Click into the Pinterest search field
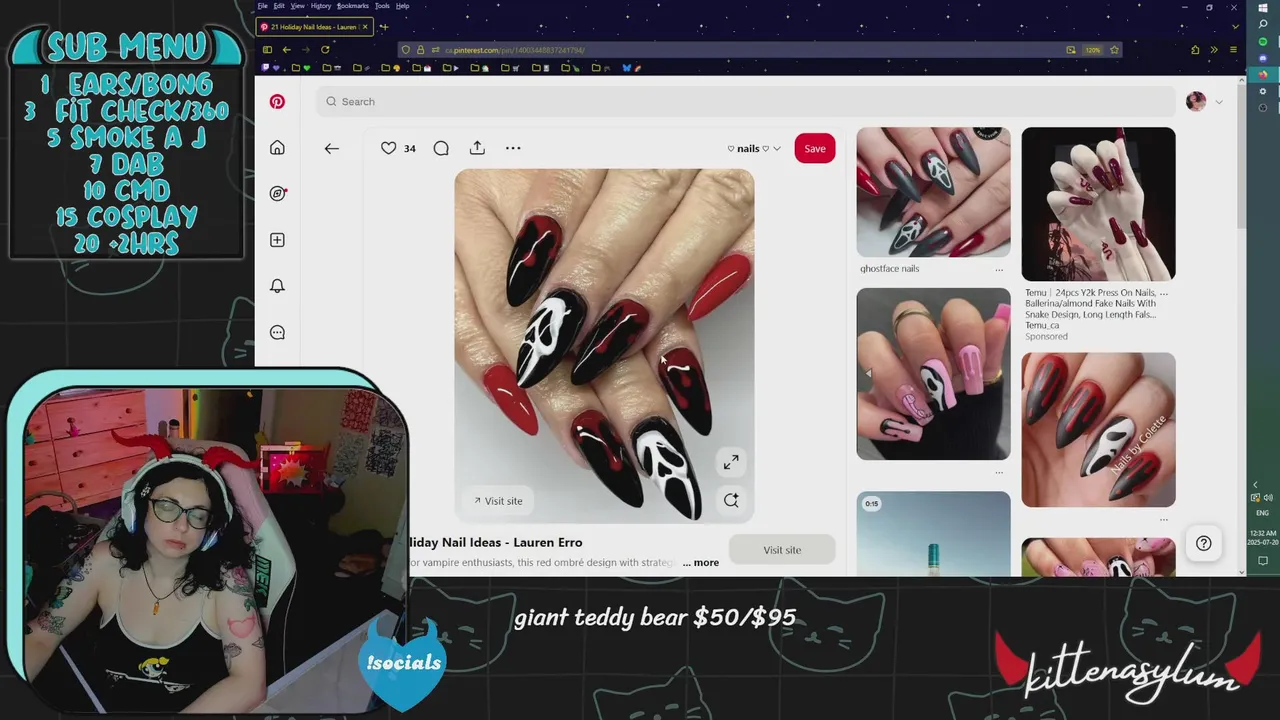This screenshot has height=720, width=1280. coord(746,102)
